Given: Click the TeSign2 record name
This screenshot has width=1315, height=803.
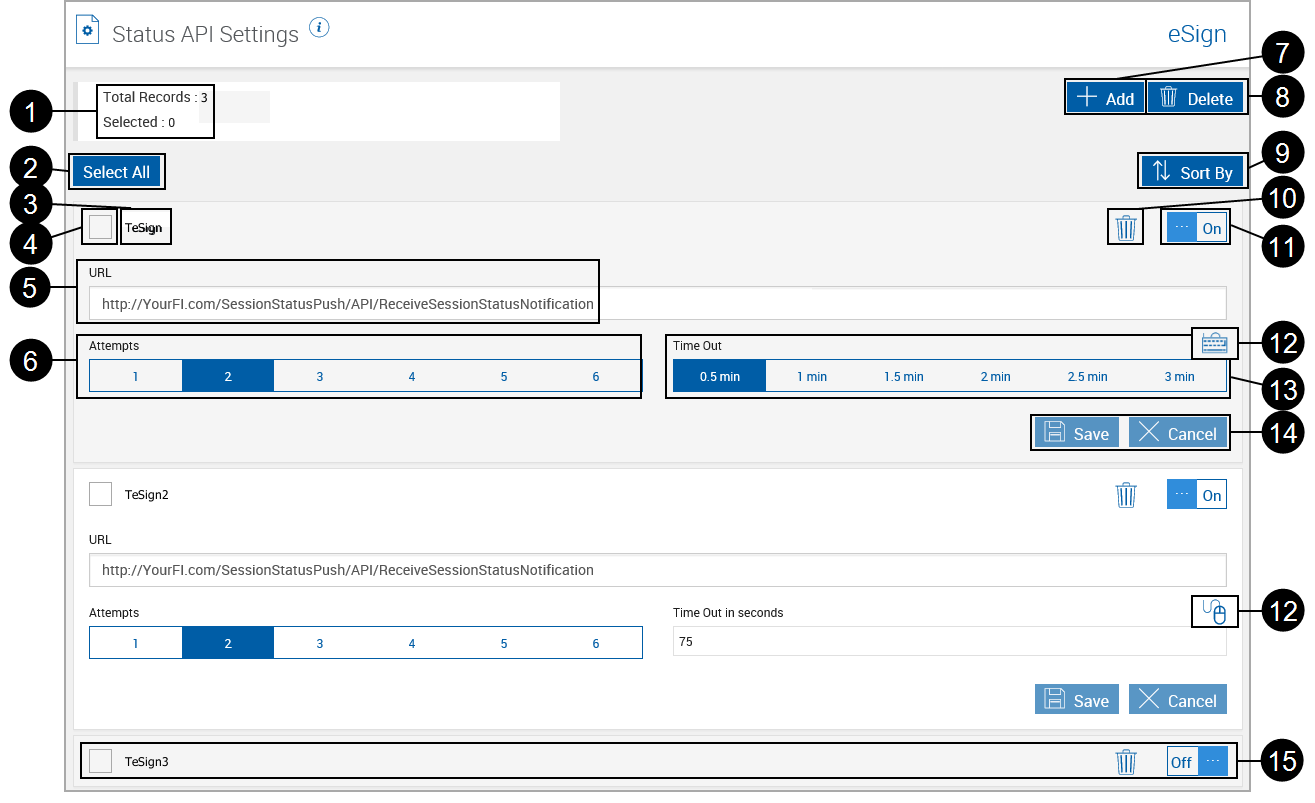Looking at the screenshot, I should click(x=147, y=495).
